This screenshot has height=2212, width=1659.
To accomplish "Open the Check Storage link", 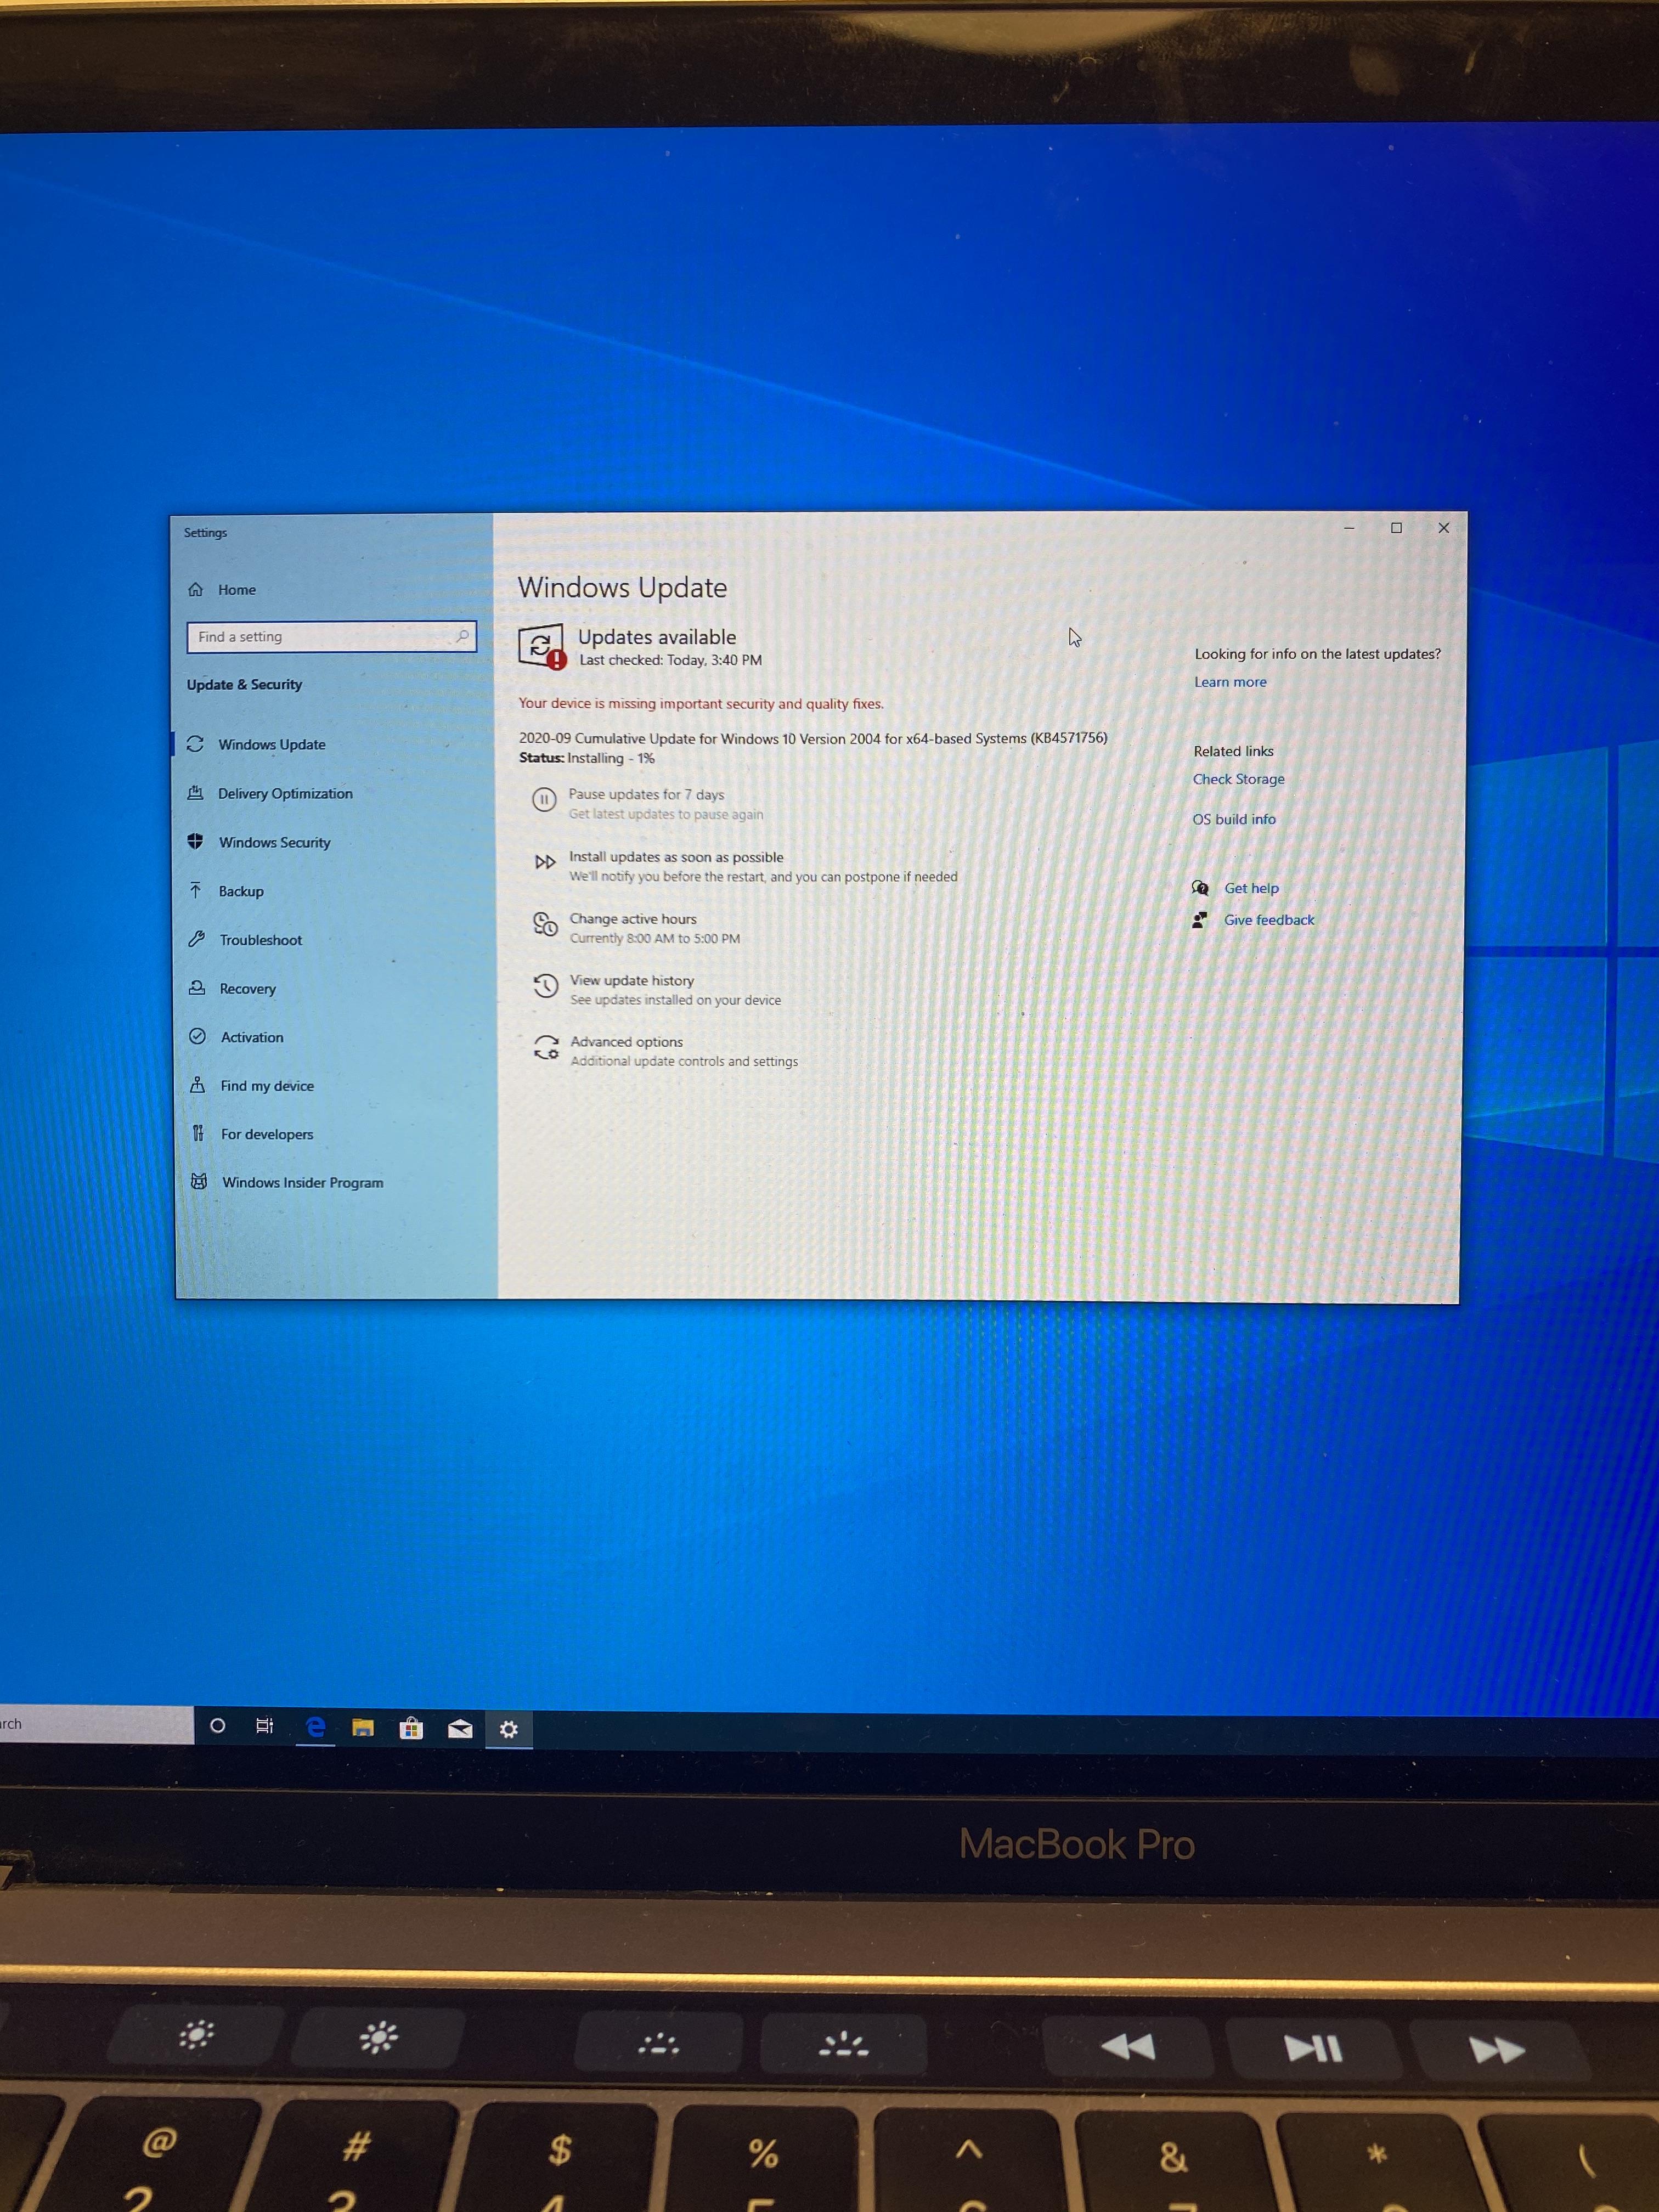I will point(1238,779).
